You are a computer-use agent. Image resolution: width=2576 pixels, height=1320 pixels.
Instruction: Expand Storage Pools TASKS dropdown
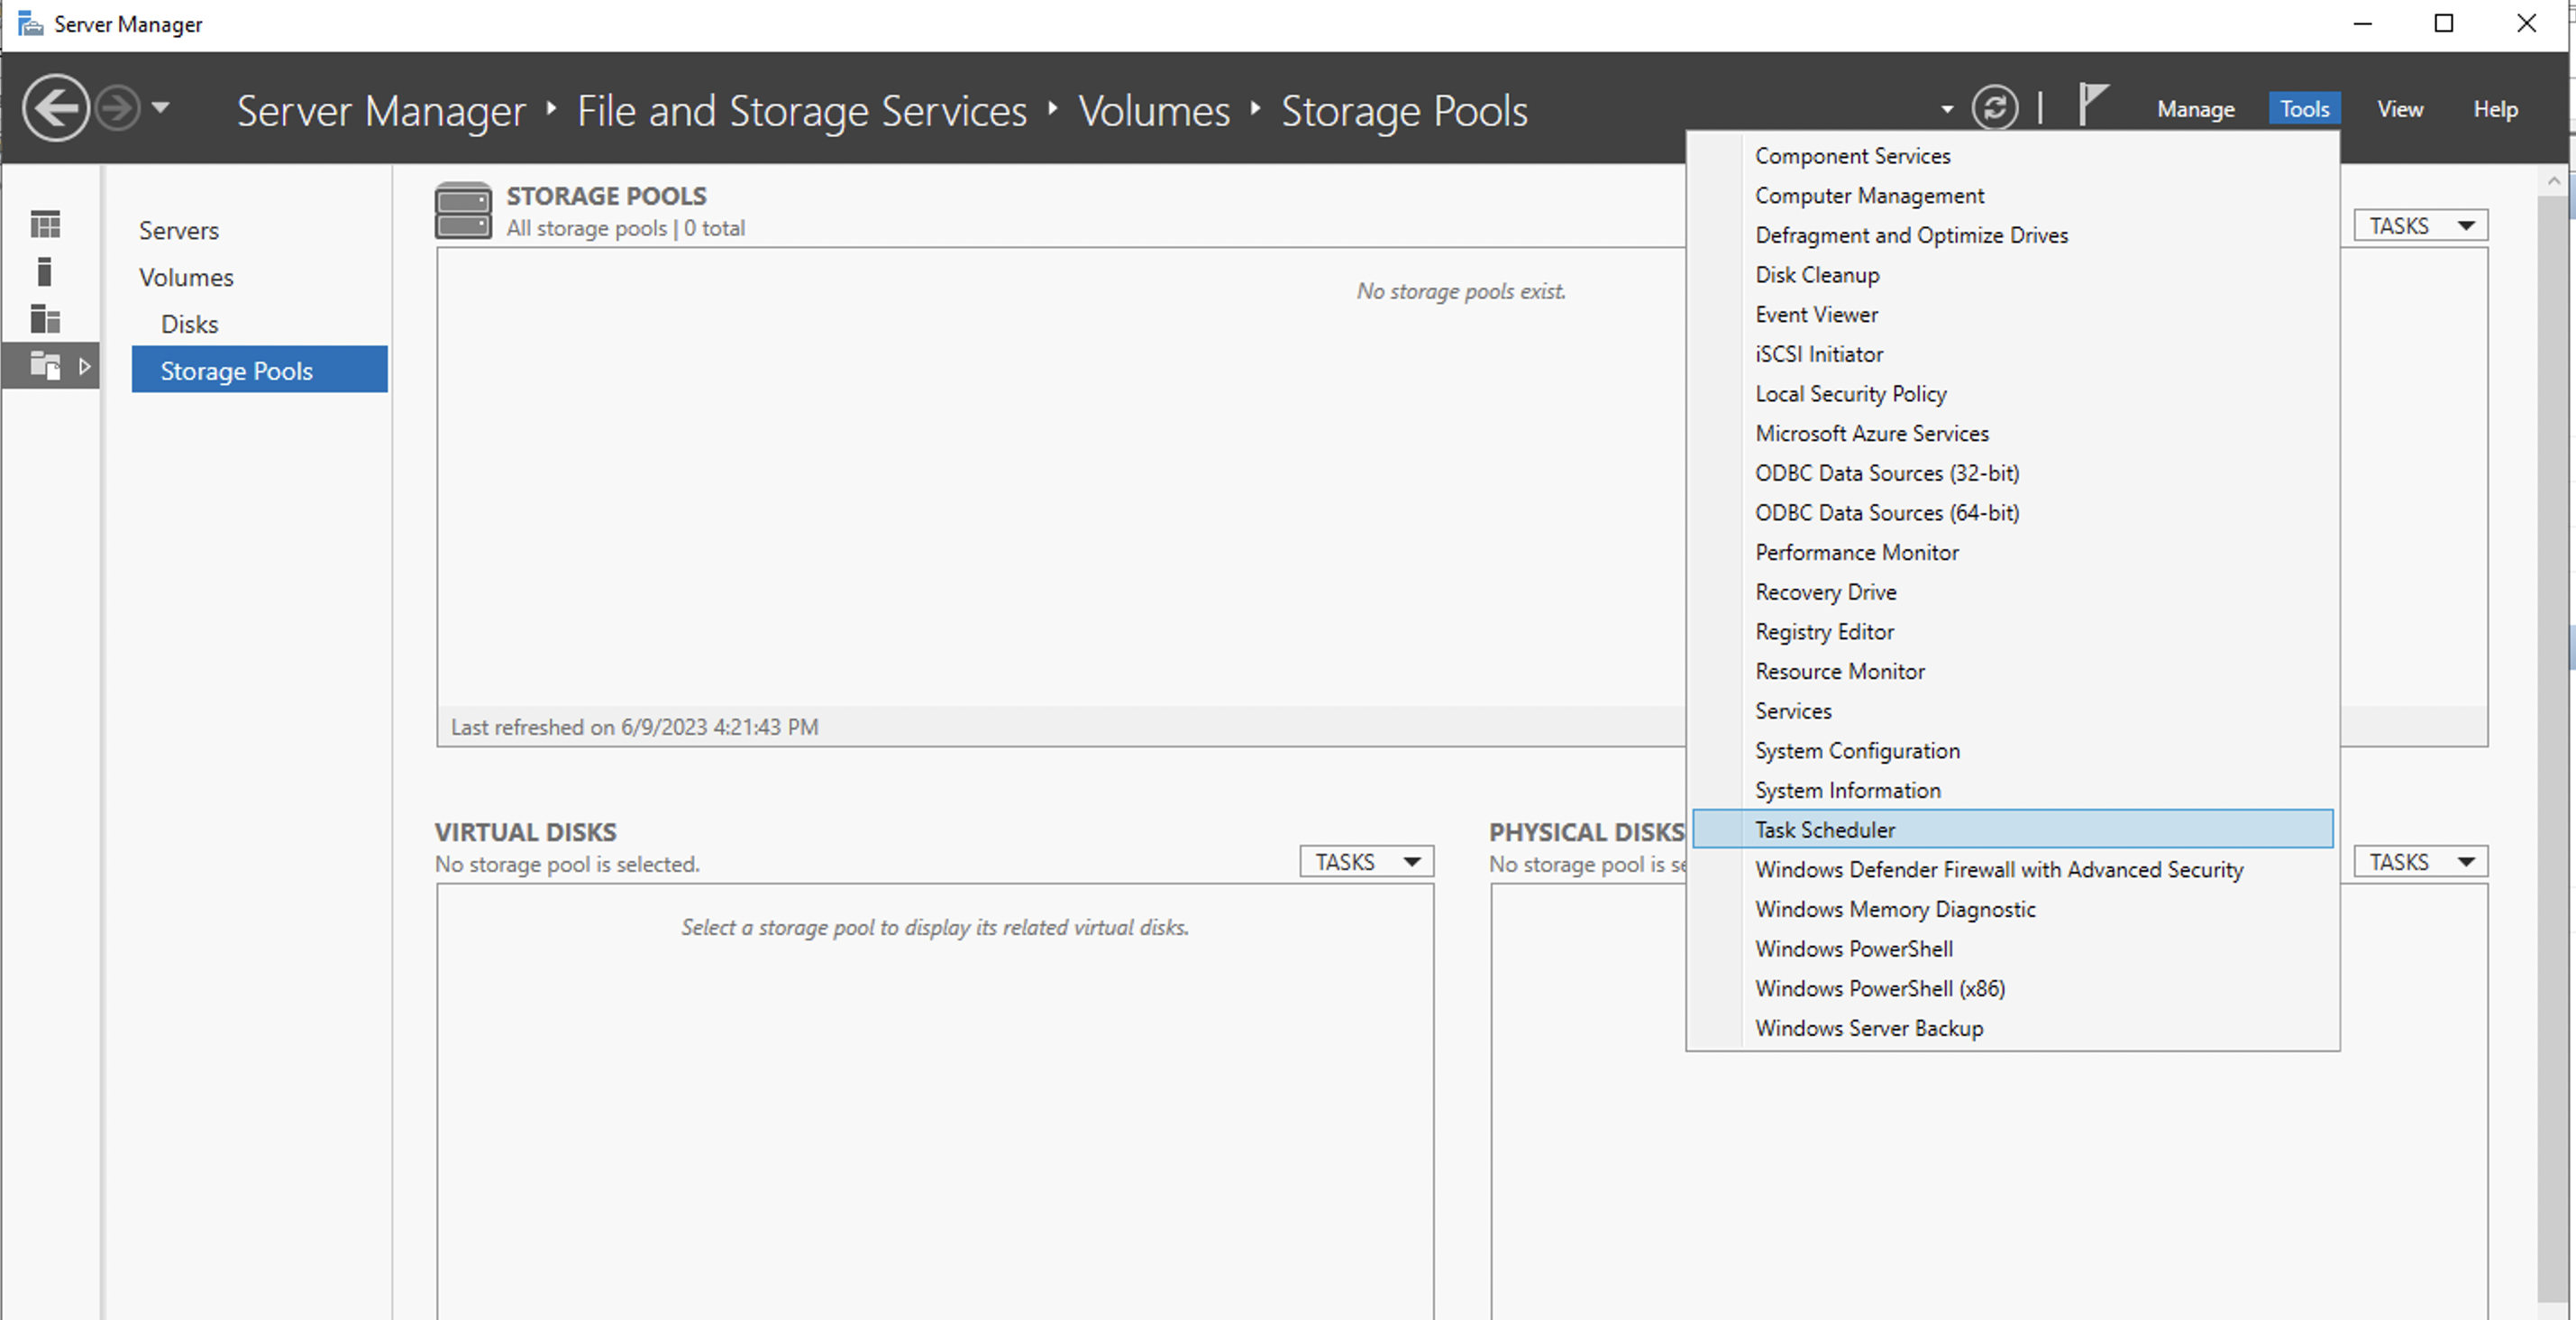(2420, 226)
